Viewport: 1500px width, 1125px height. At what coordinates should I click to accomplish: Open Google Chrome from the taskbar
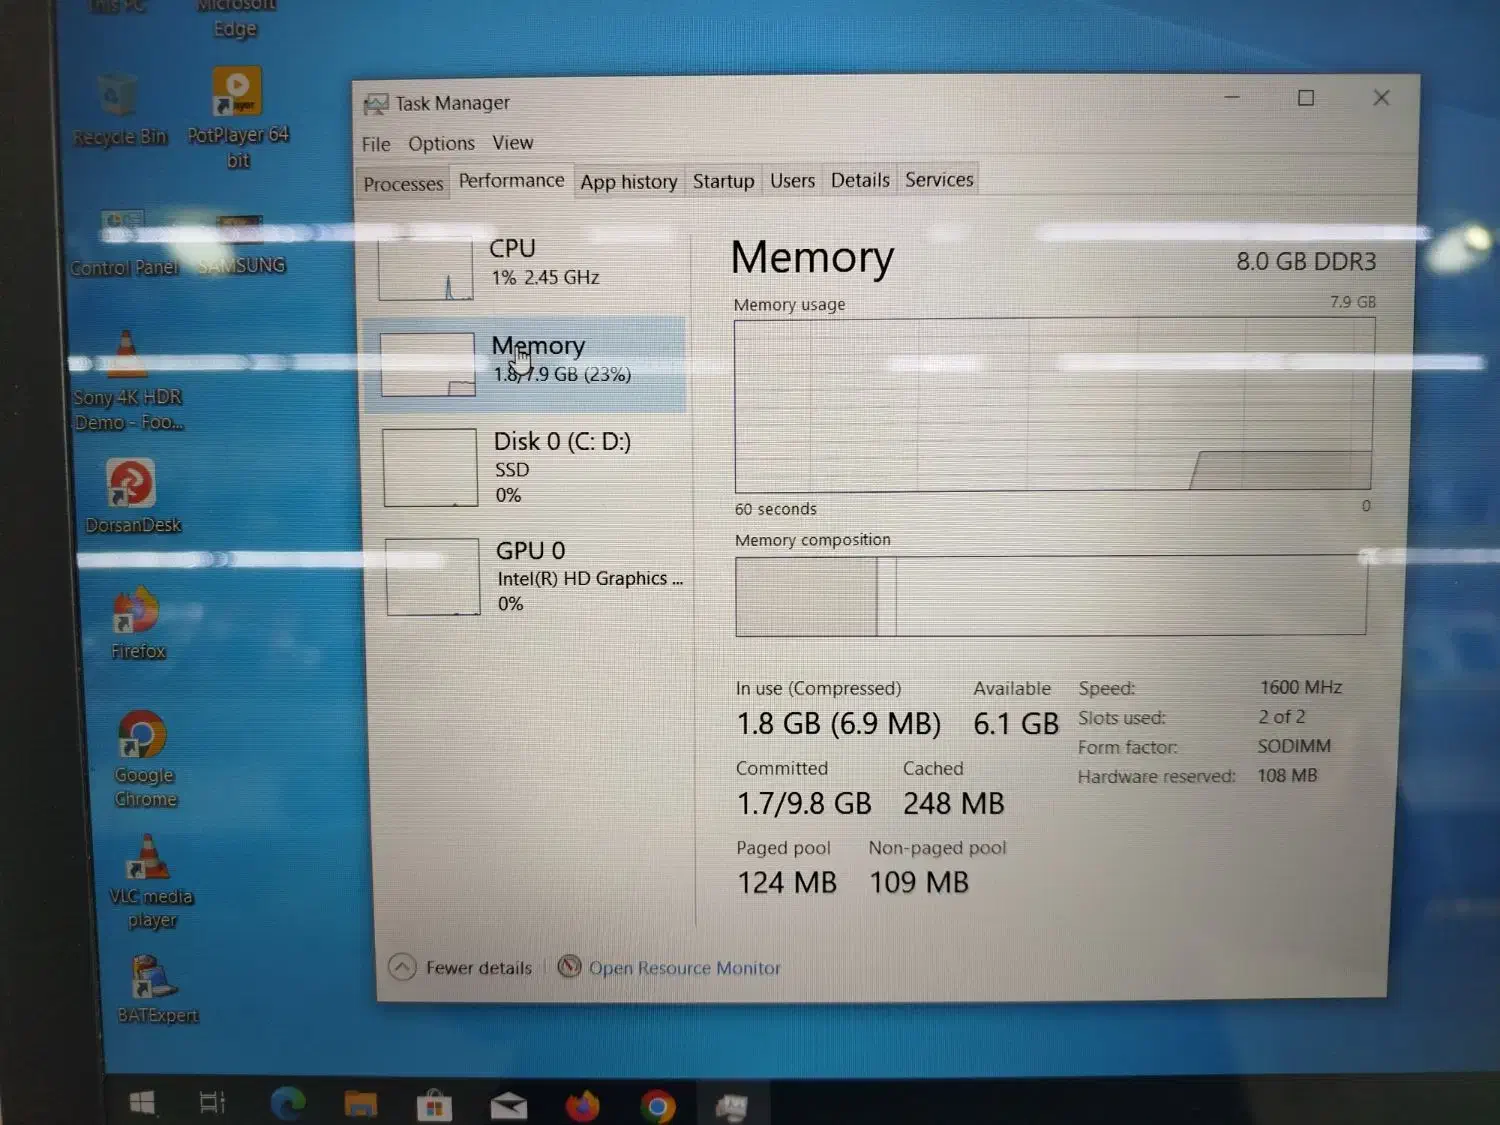click(657, 1105)
